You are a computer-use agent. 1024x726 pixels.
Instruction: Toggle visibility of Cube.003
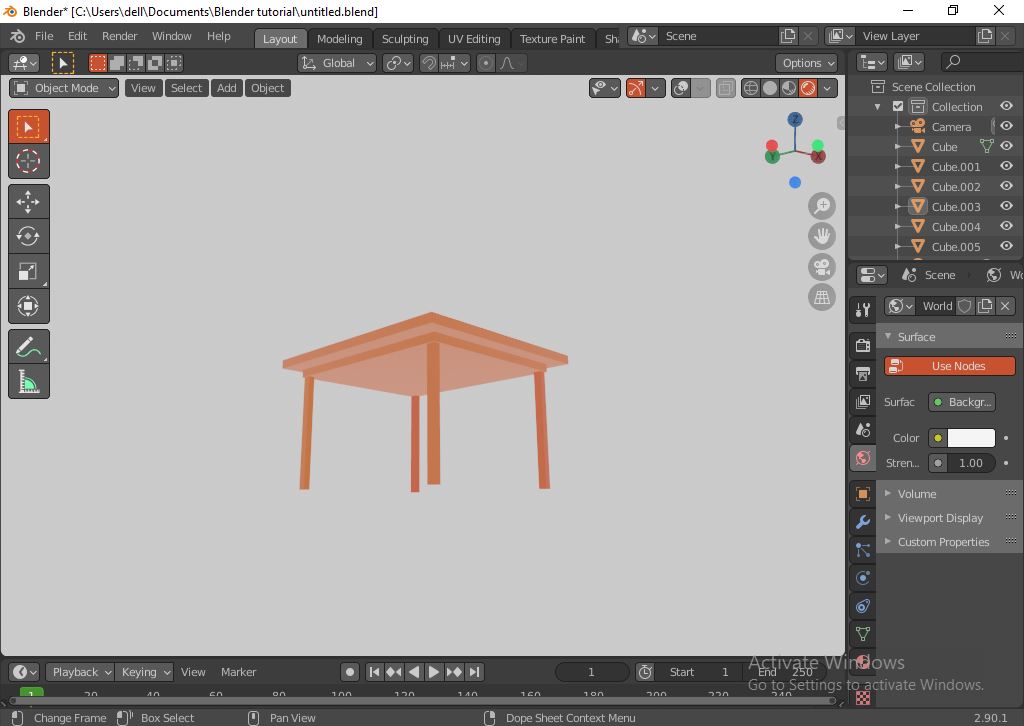1007,206
